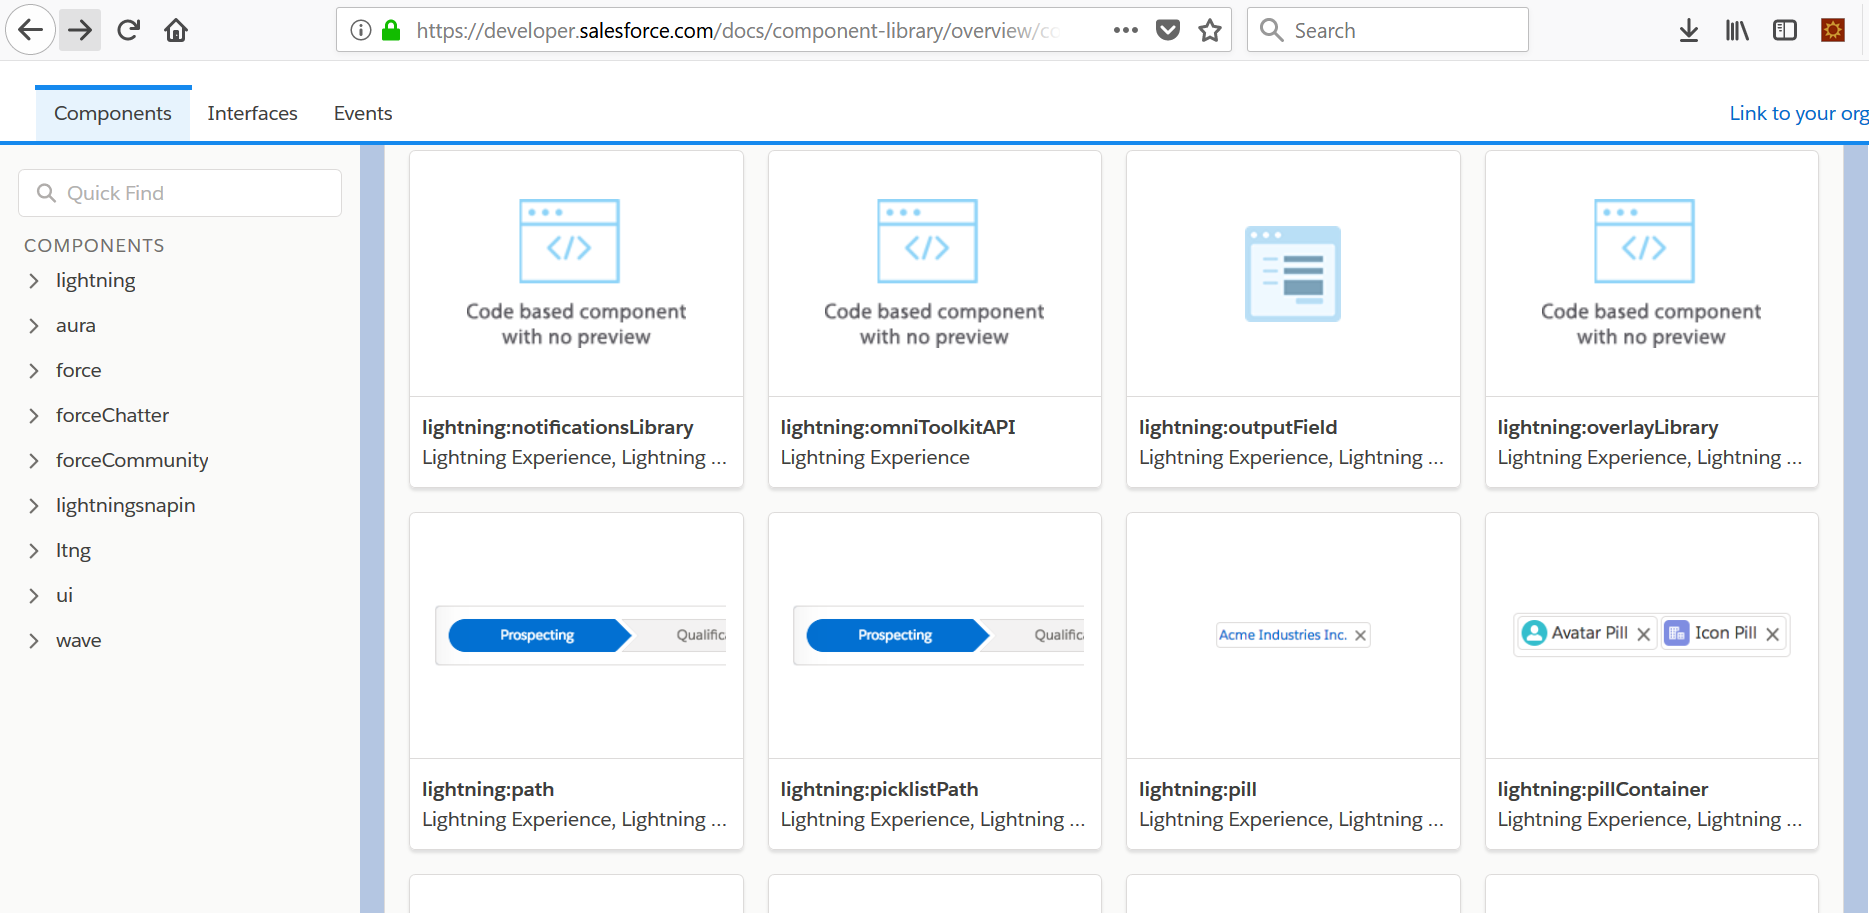Open lightning:omniToolkitAPI documentation
The height and width of the screenshot is (913, 1869).
tap(897, 427)
